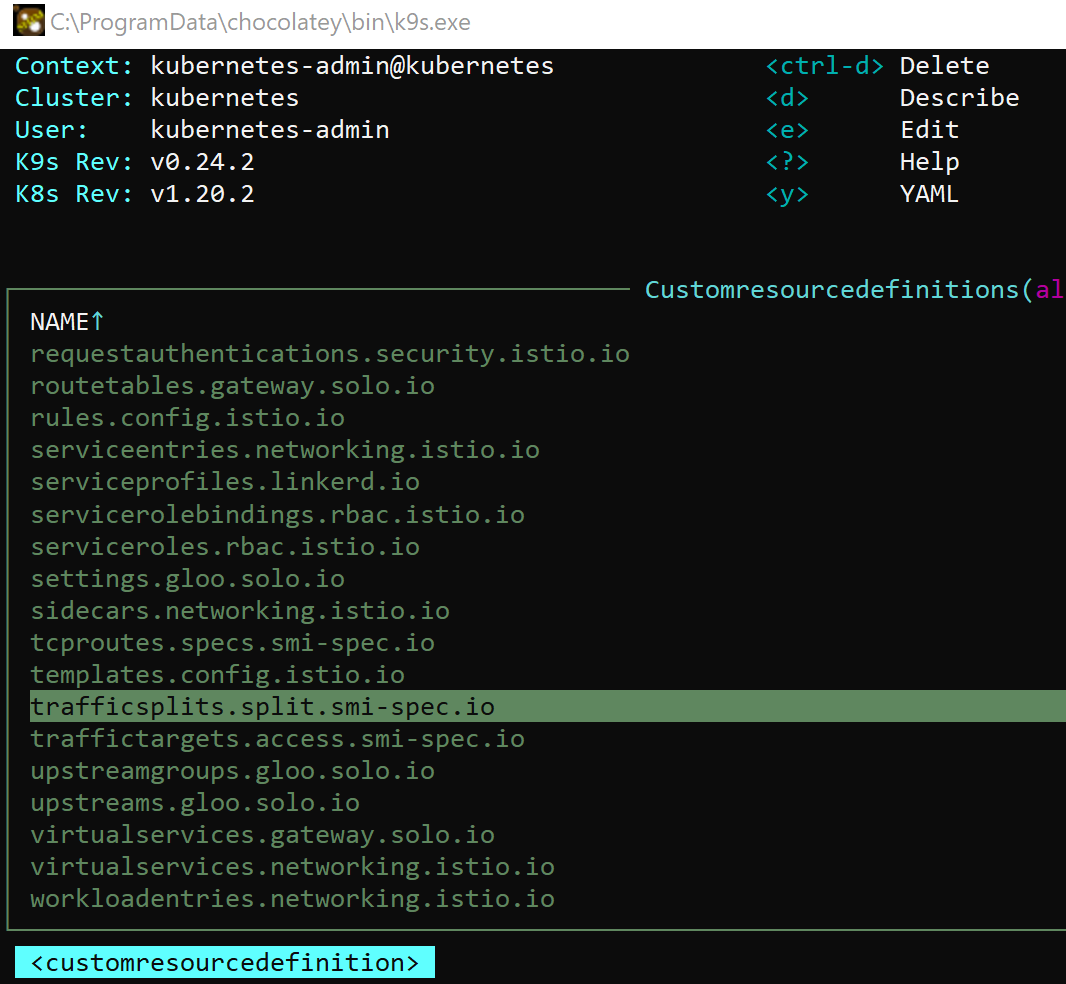
Task: Click virtualservices.gateway.solo.io entry
Action: 262,835
